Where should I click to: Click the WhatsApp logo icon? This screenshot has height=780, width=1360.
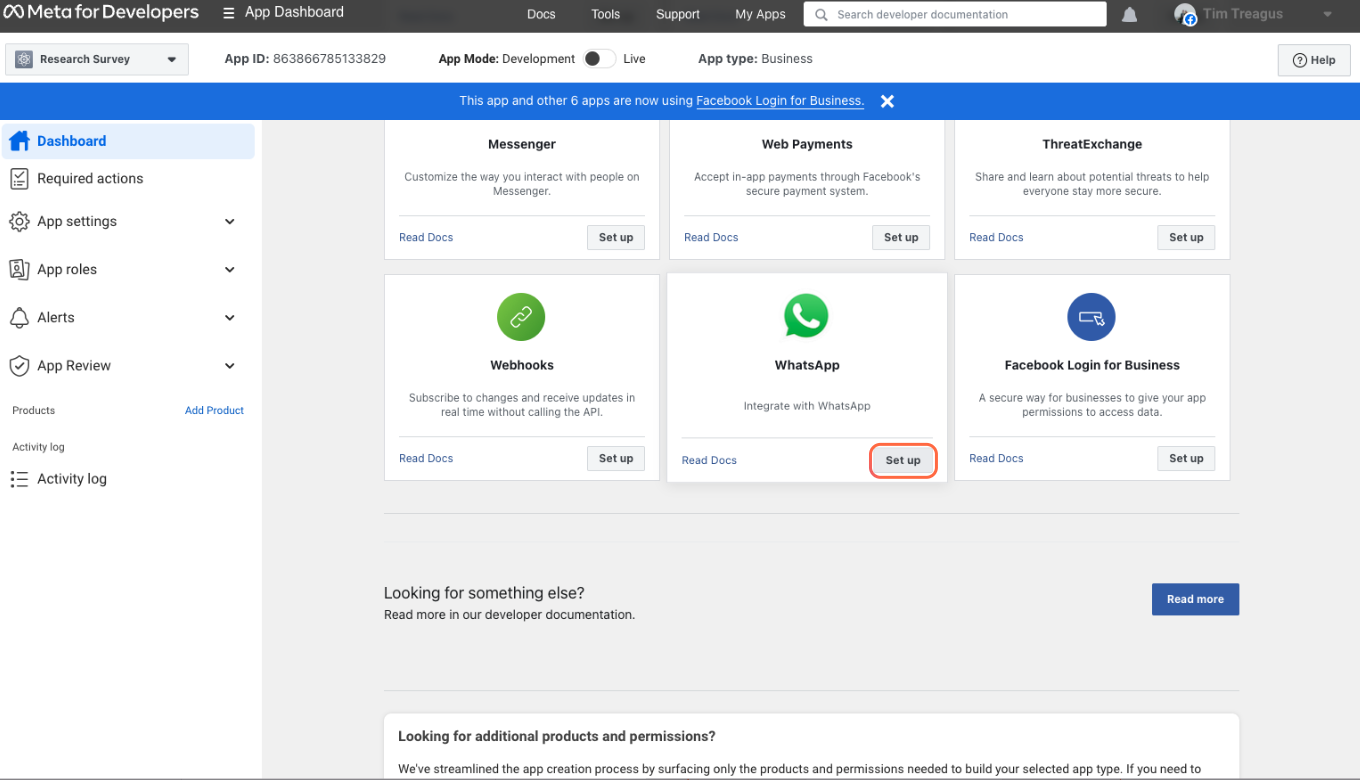tap(806, 316)
